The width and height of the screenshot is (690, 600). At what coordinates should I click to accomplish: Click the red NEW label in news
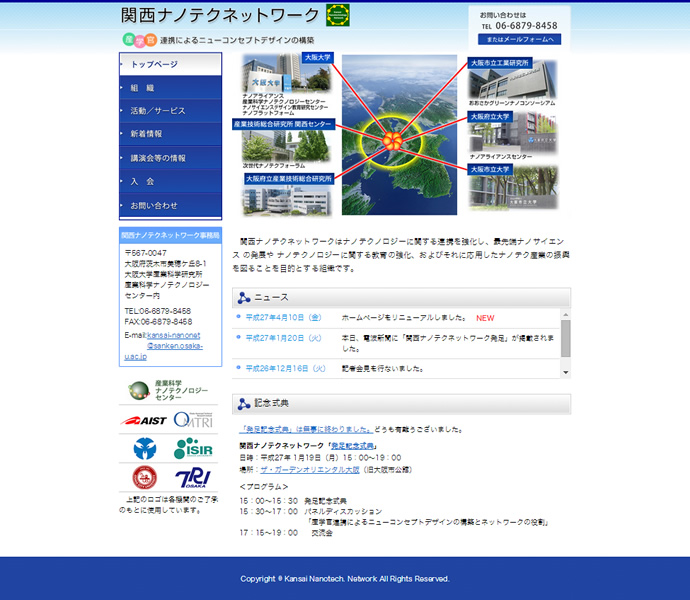click(x=485, y=318)
